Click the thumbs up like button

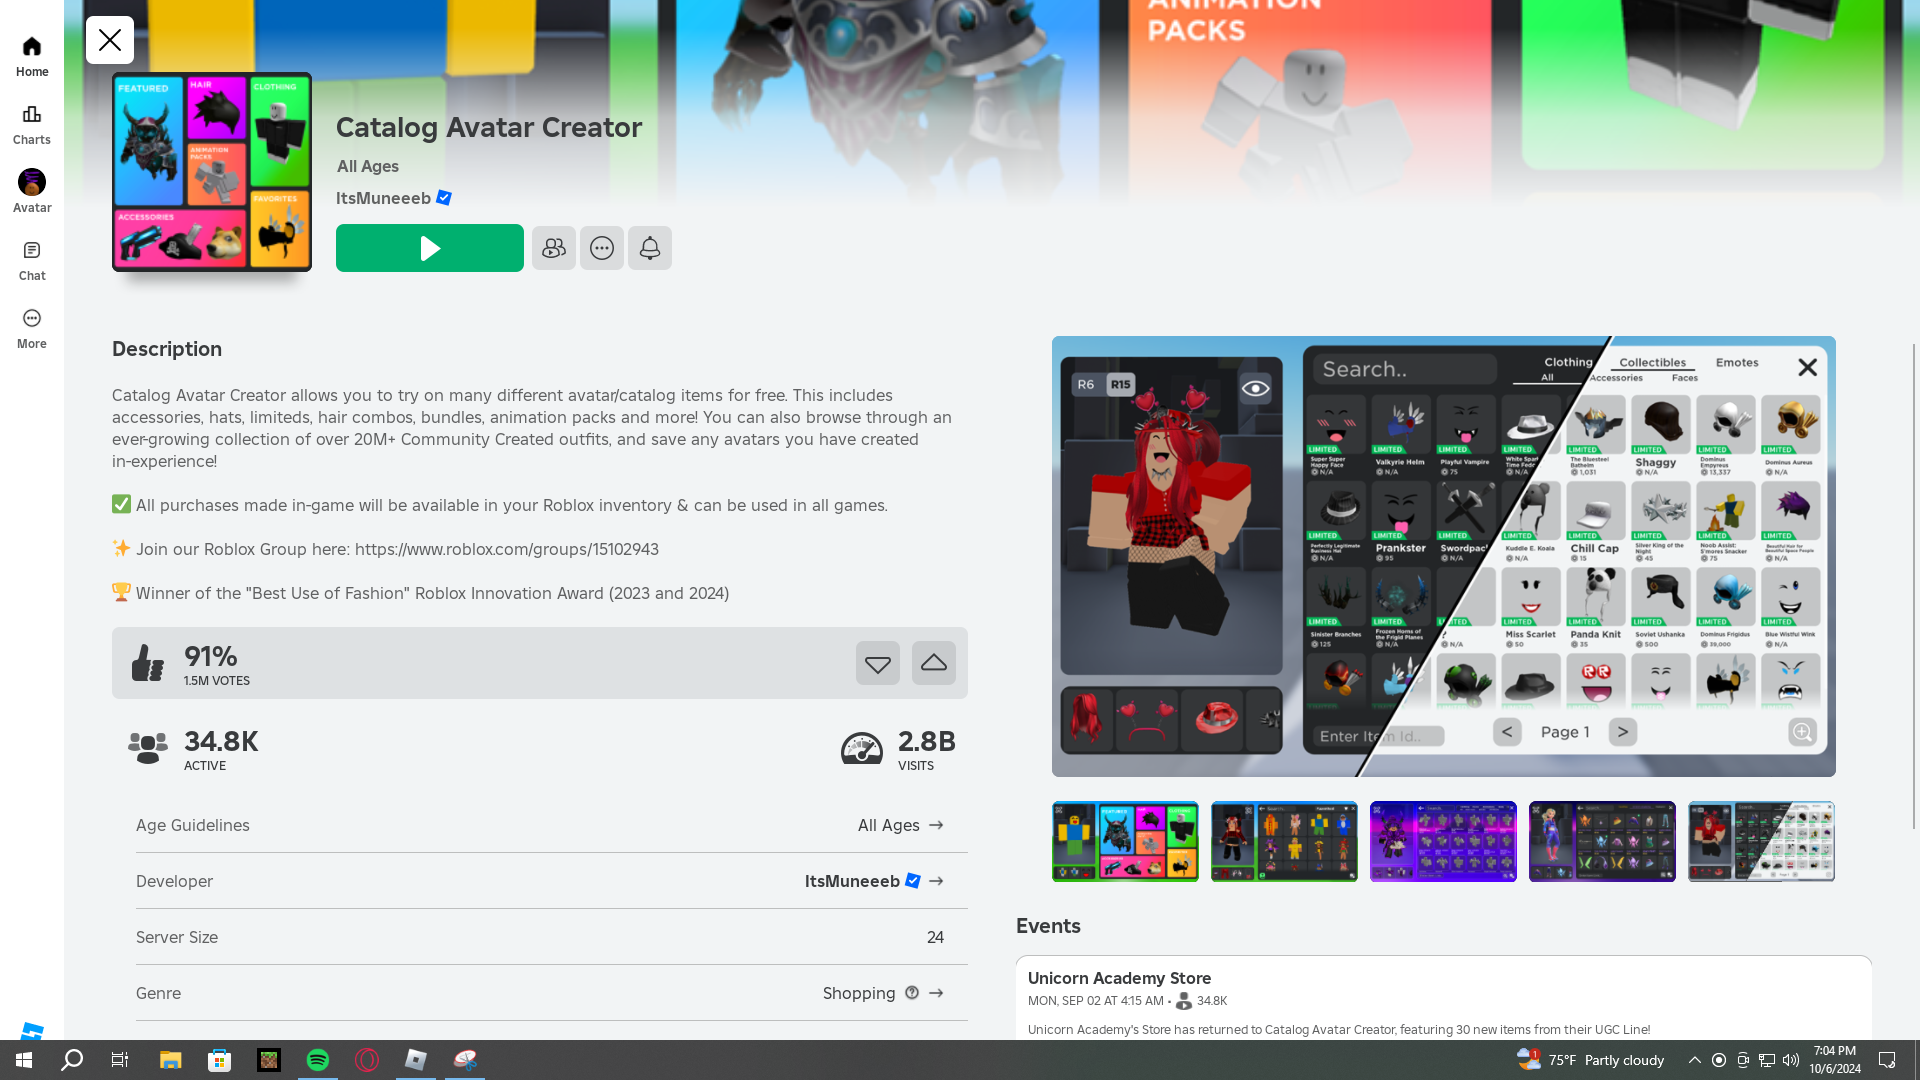[933, 663]
